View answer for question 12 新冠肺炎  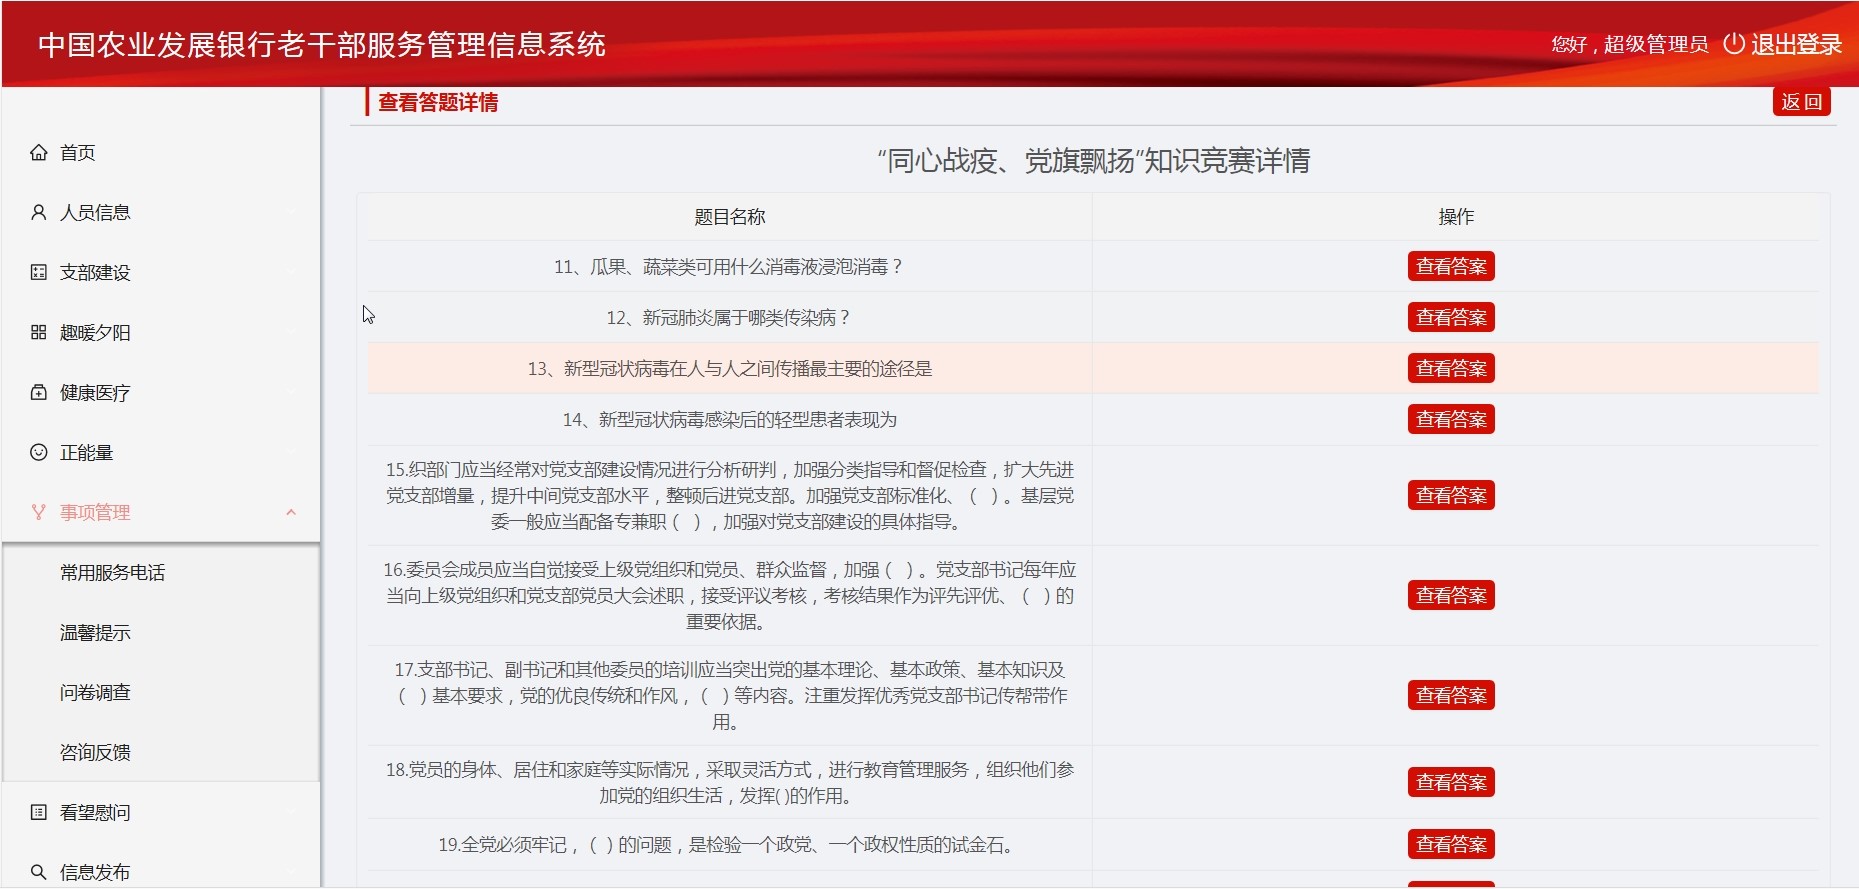(1451, 317)
